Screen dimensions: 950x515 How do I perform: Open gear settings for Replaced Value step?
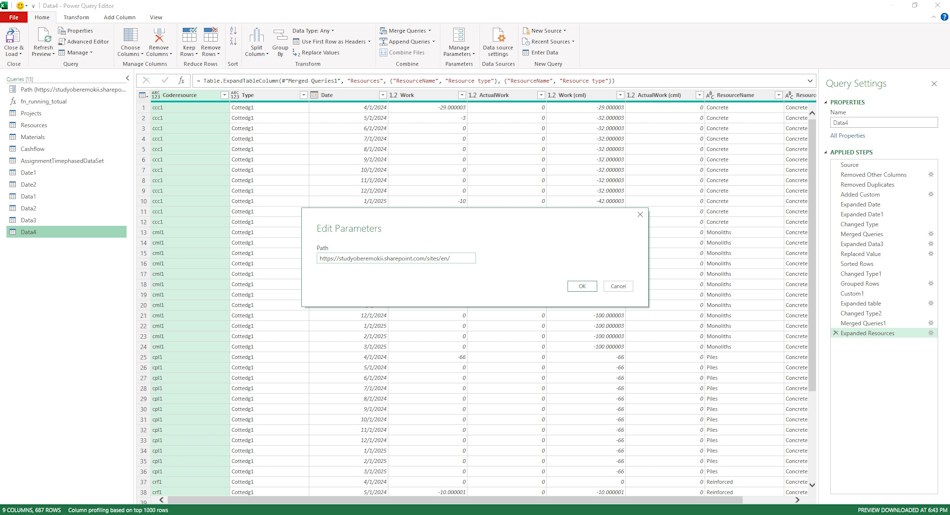[931, 254]
